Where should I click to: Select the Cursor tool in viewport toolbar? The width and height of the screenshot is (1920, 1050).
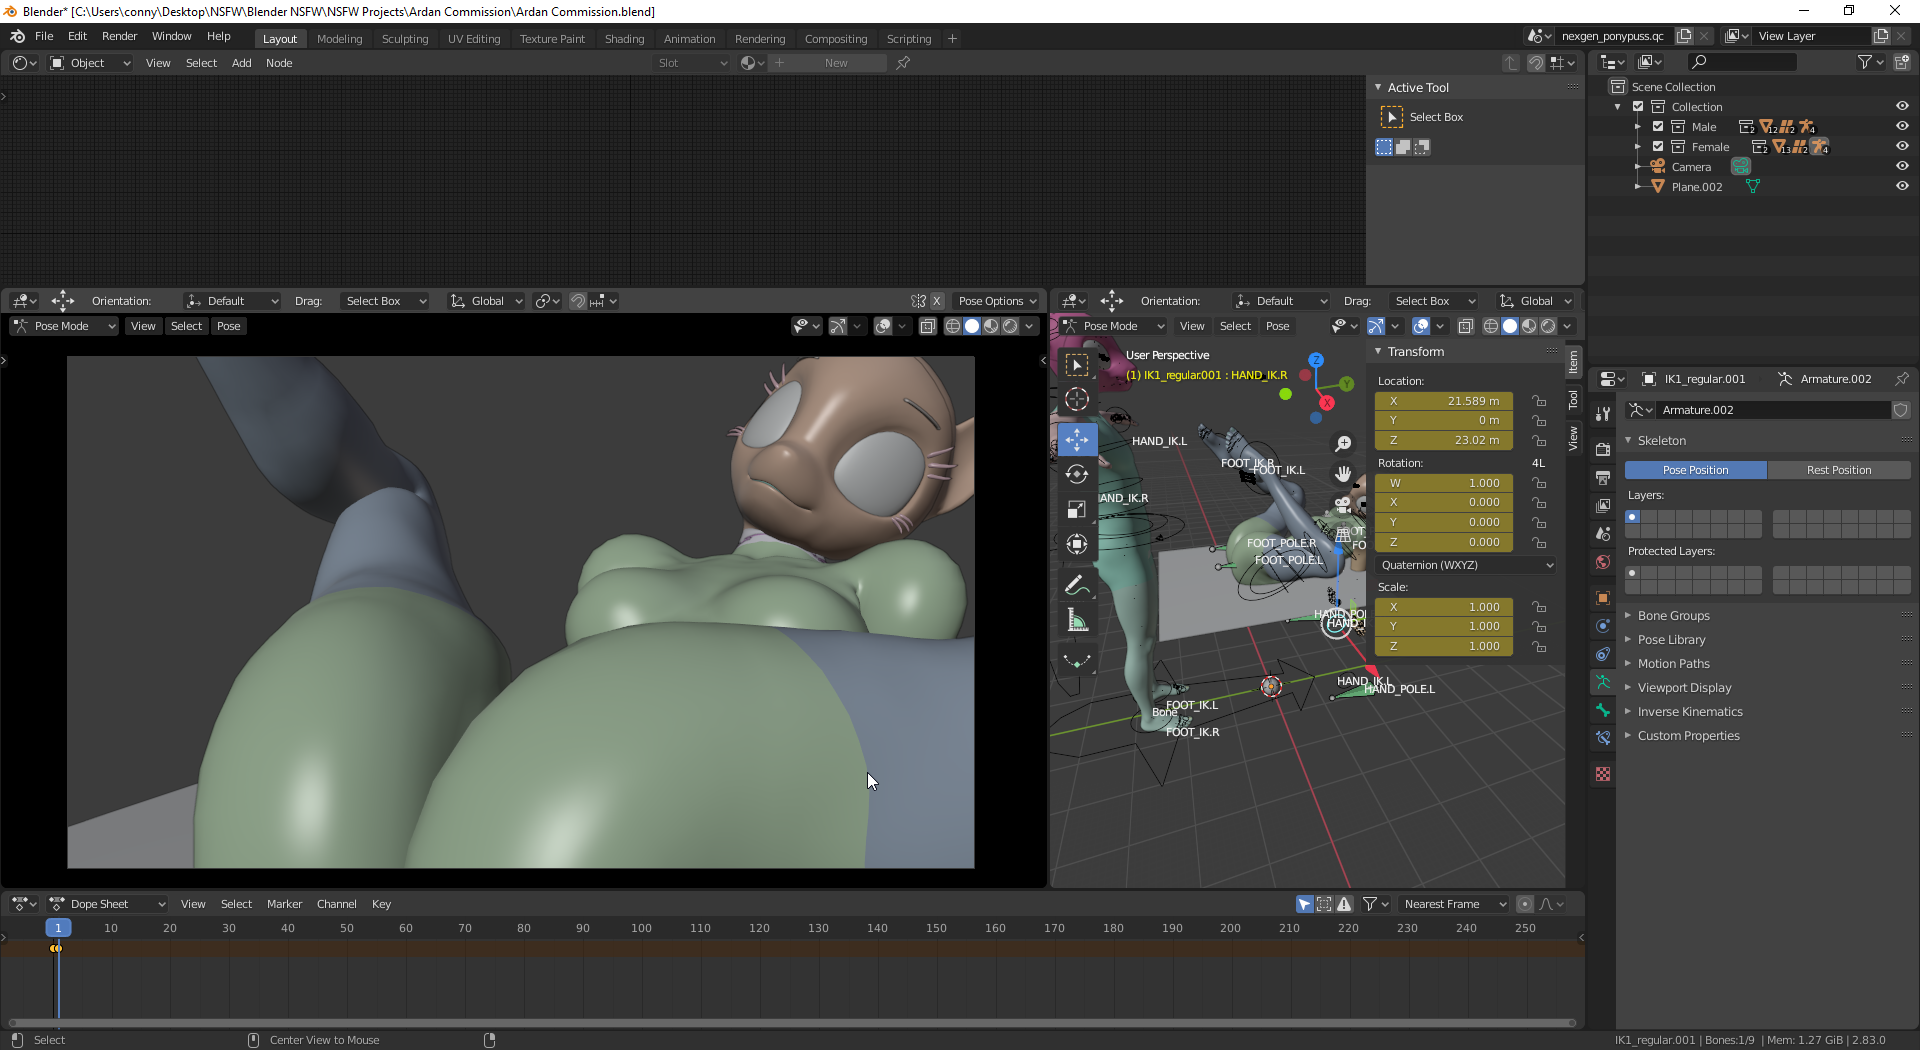1077,399
